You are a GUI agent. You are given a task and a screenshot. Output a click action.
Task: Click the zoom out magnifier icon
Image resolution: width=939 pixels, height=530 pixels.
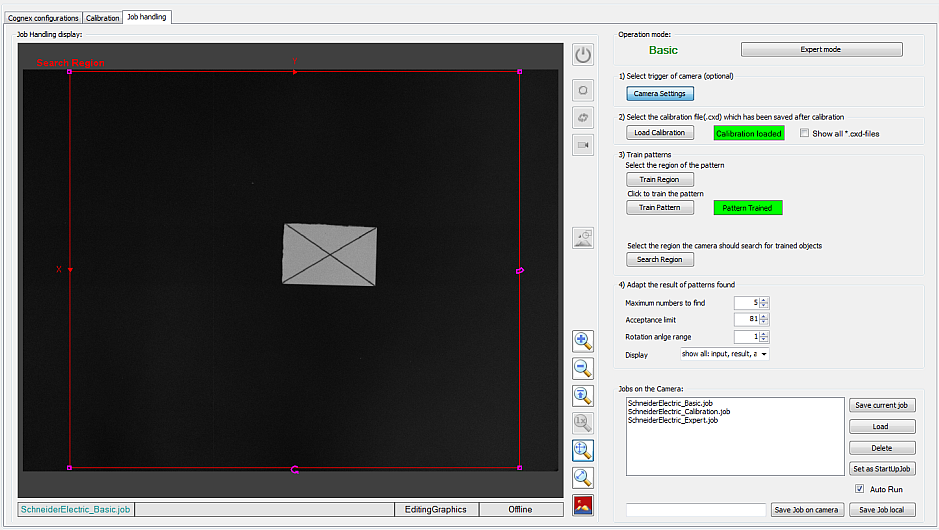583,368
